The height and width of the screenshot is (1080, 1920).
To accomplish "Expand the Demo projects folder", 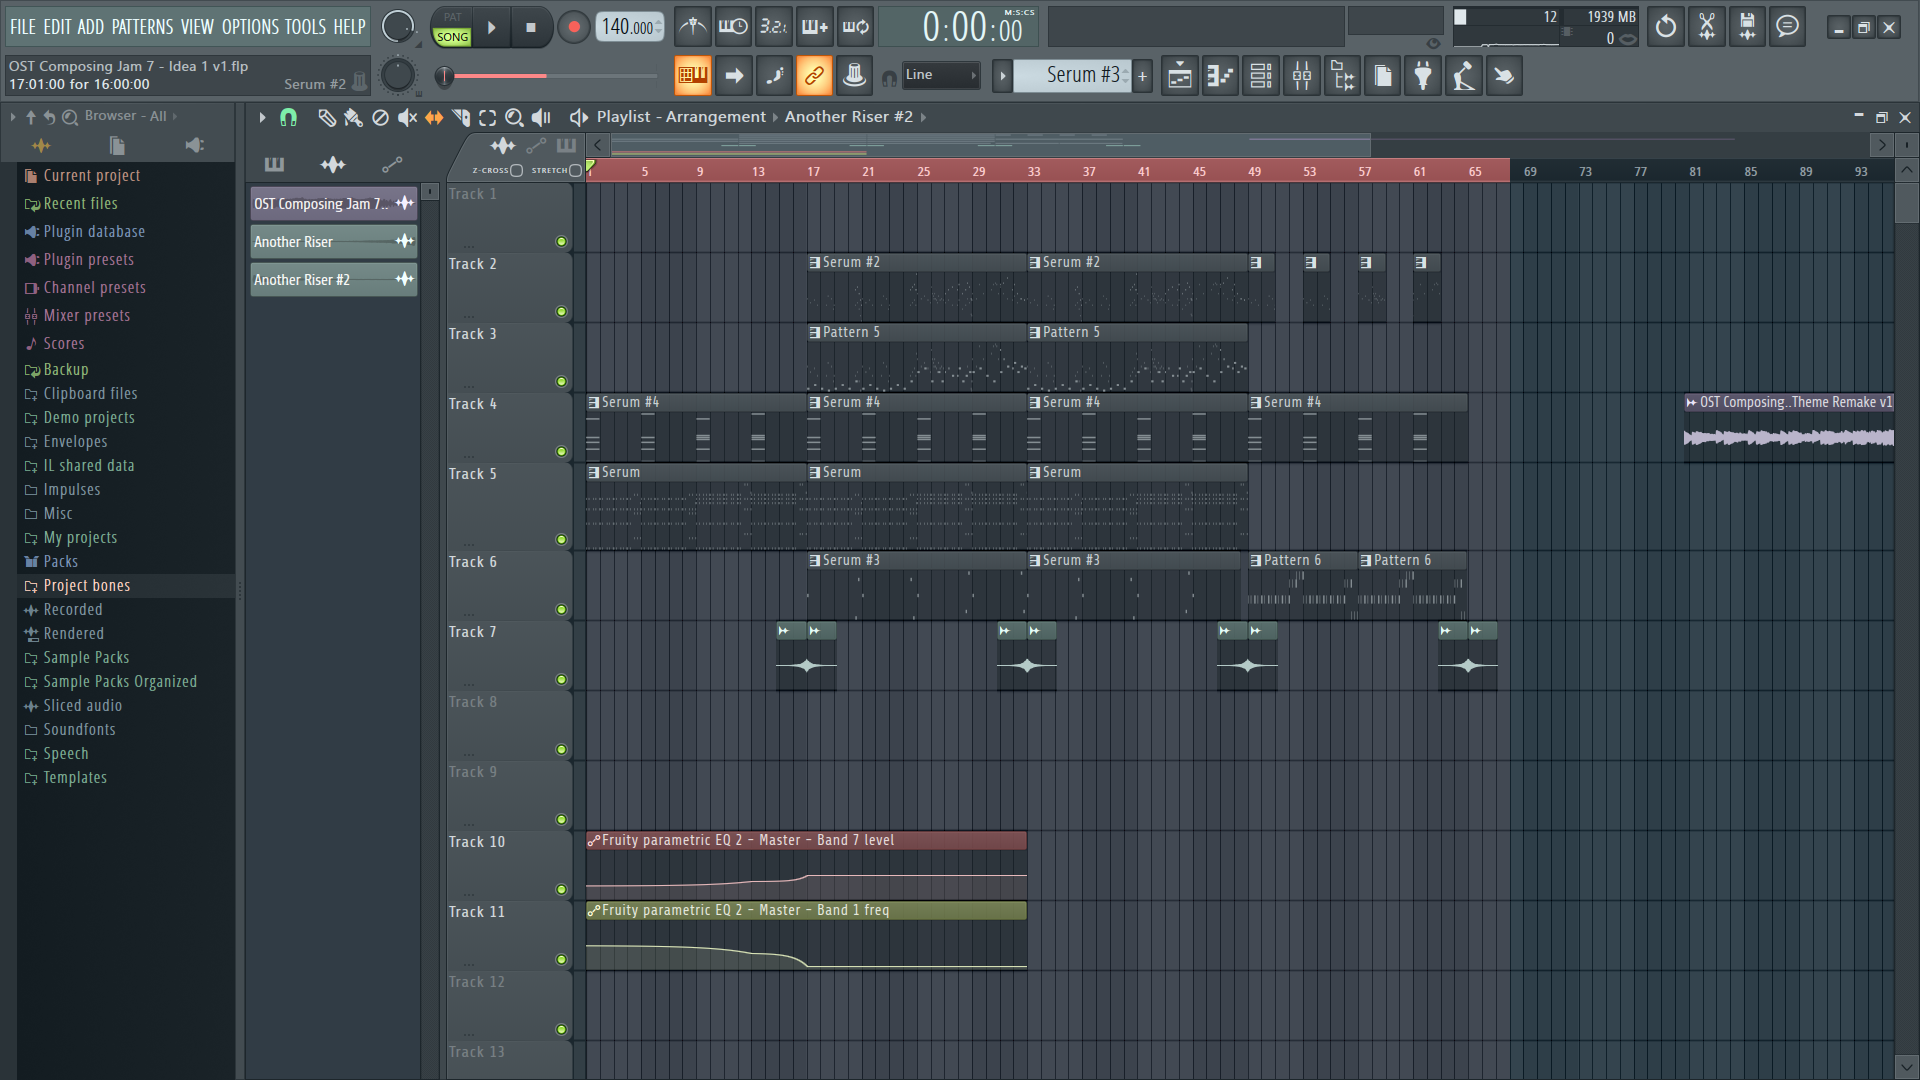I will click(x=88, y=417).
